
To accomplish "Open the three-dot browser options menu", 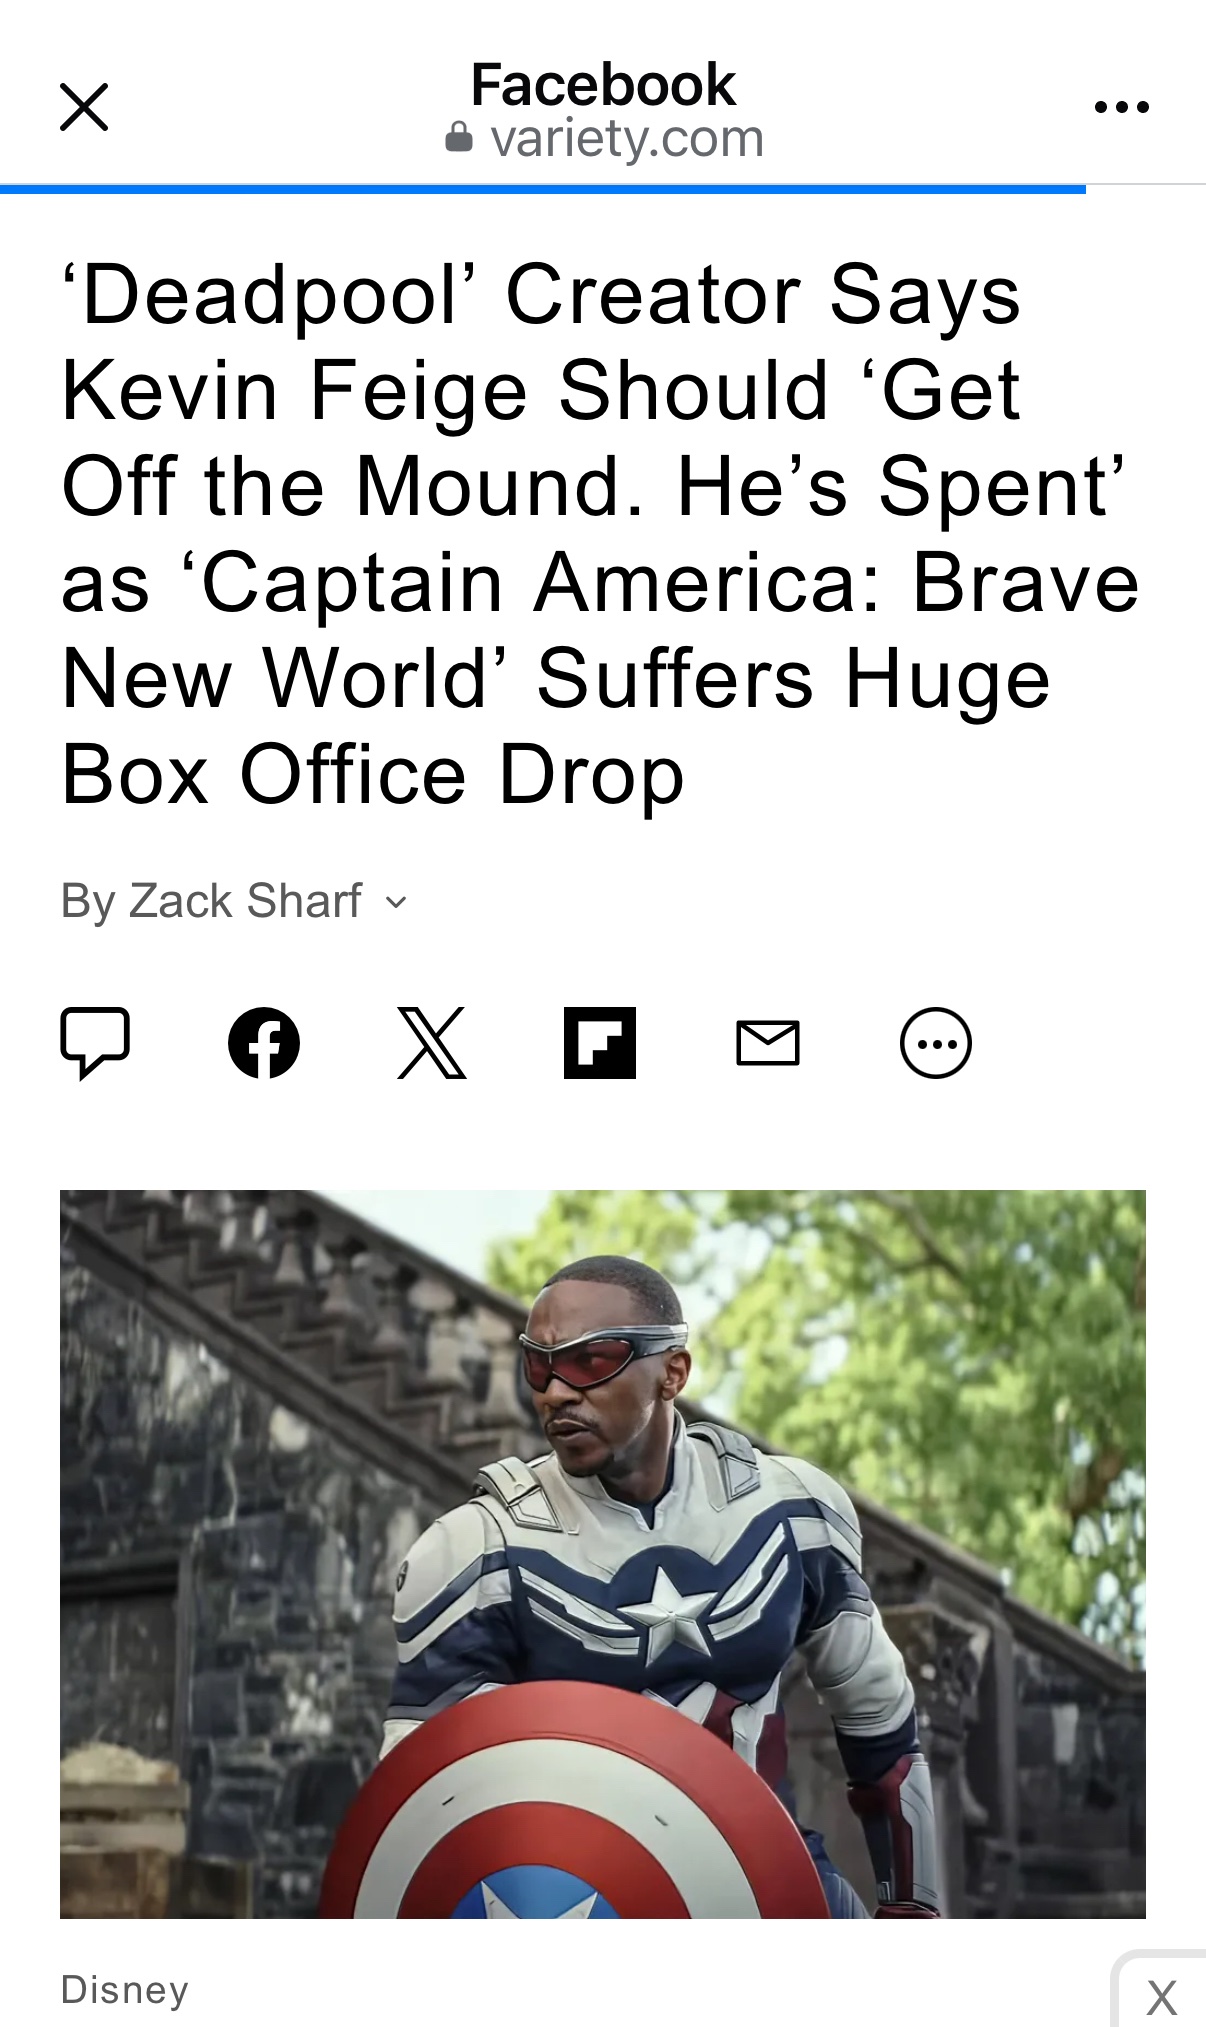I will 1121,107.
